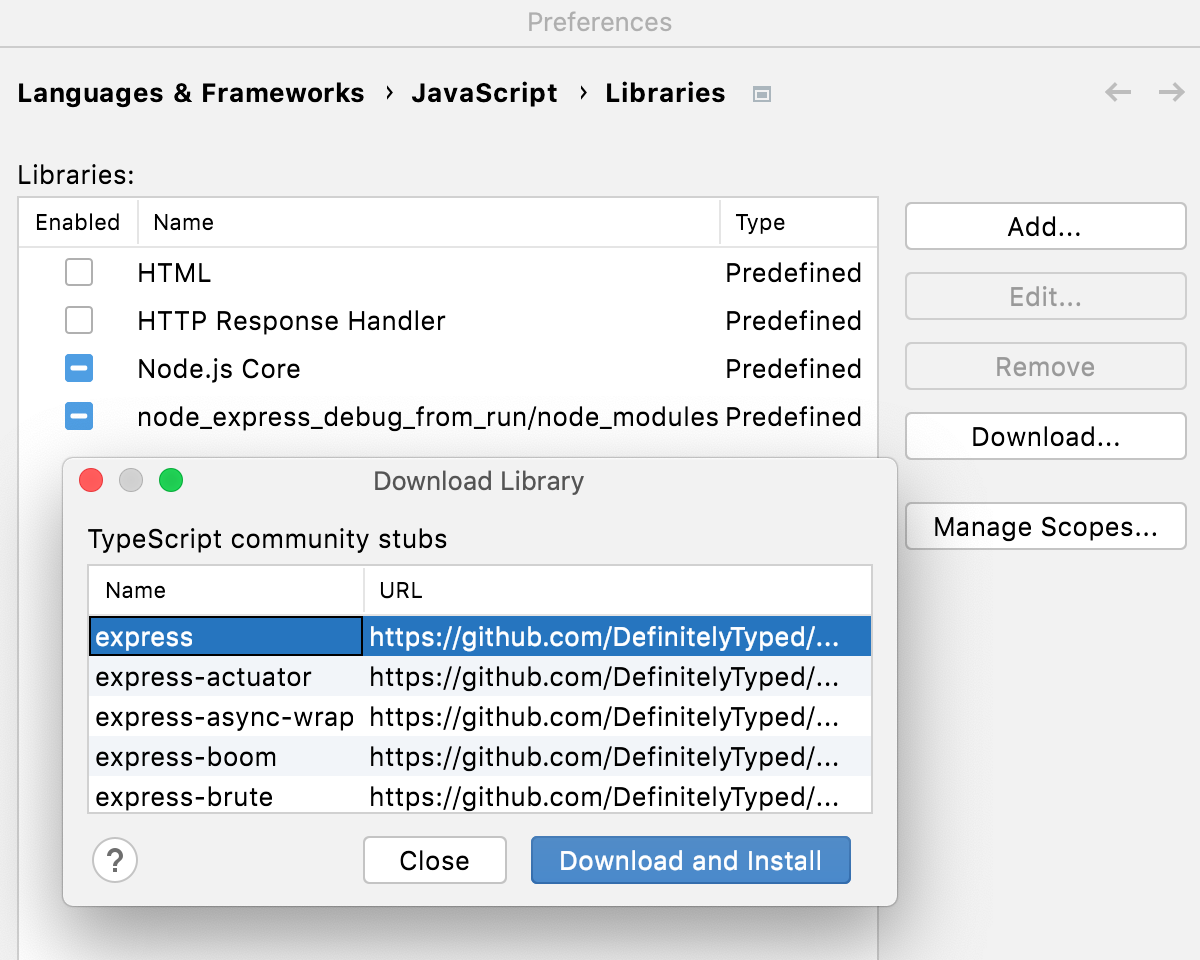Image resolution: width=1200 pixels, height=960 pixels.
Task: Close the Download Library dialog
Action: [434, 860]
